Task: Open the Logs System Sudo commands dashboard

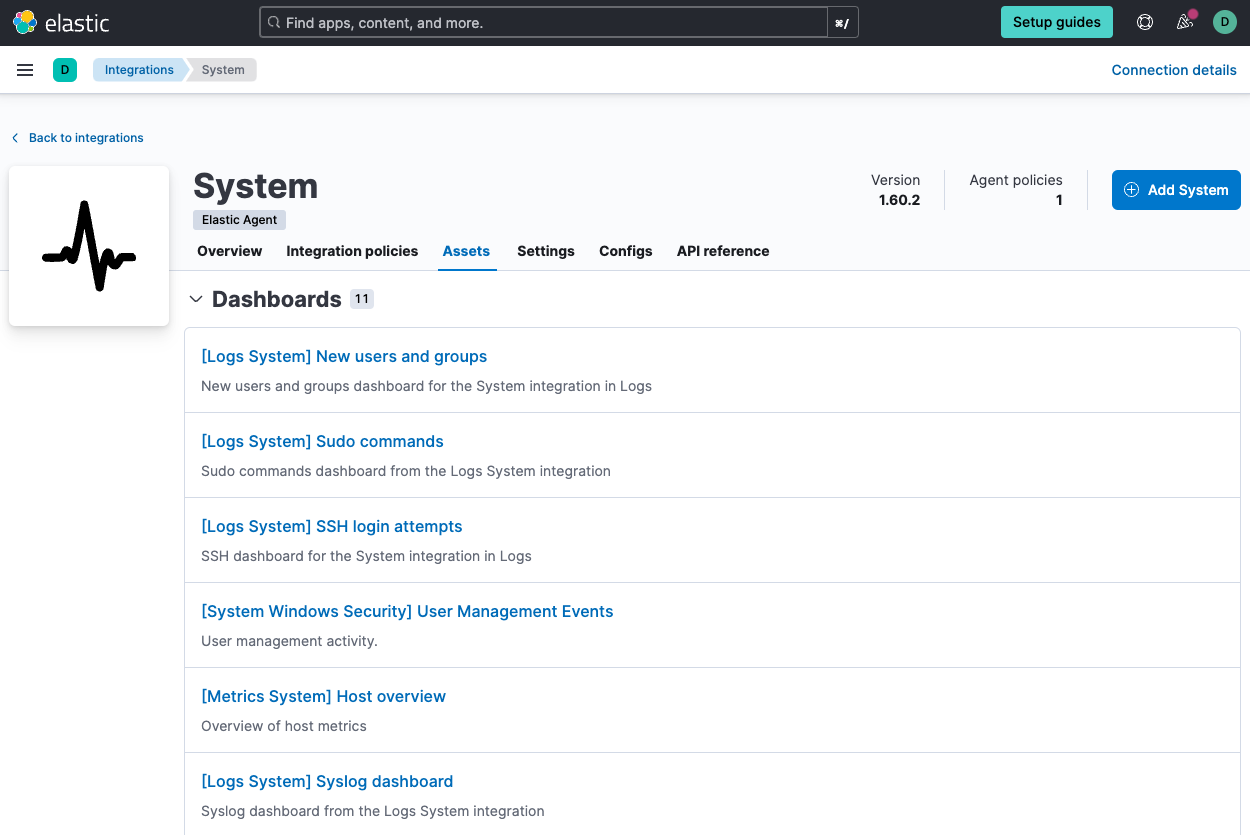Action: pos(322,441)
